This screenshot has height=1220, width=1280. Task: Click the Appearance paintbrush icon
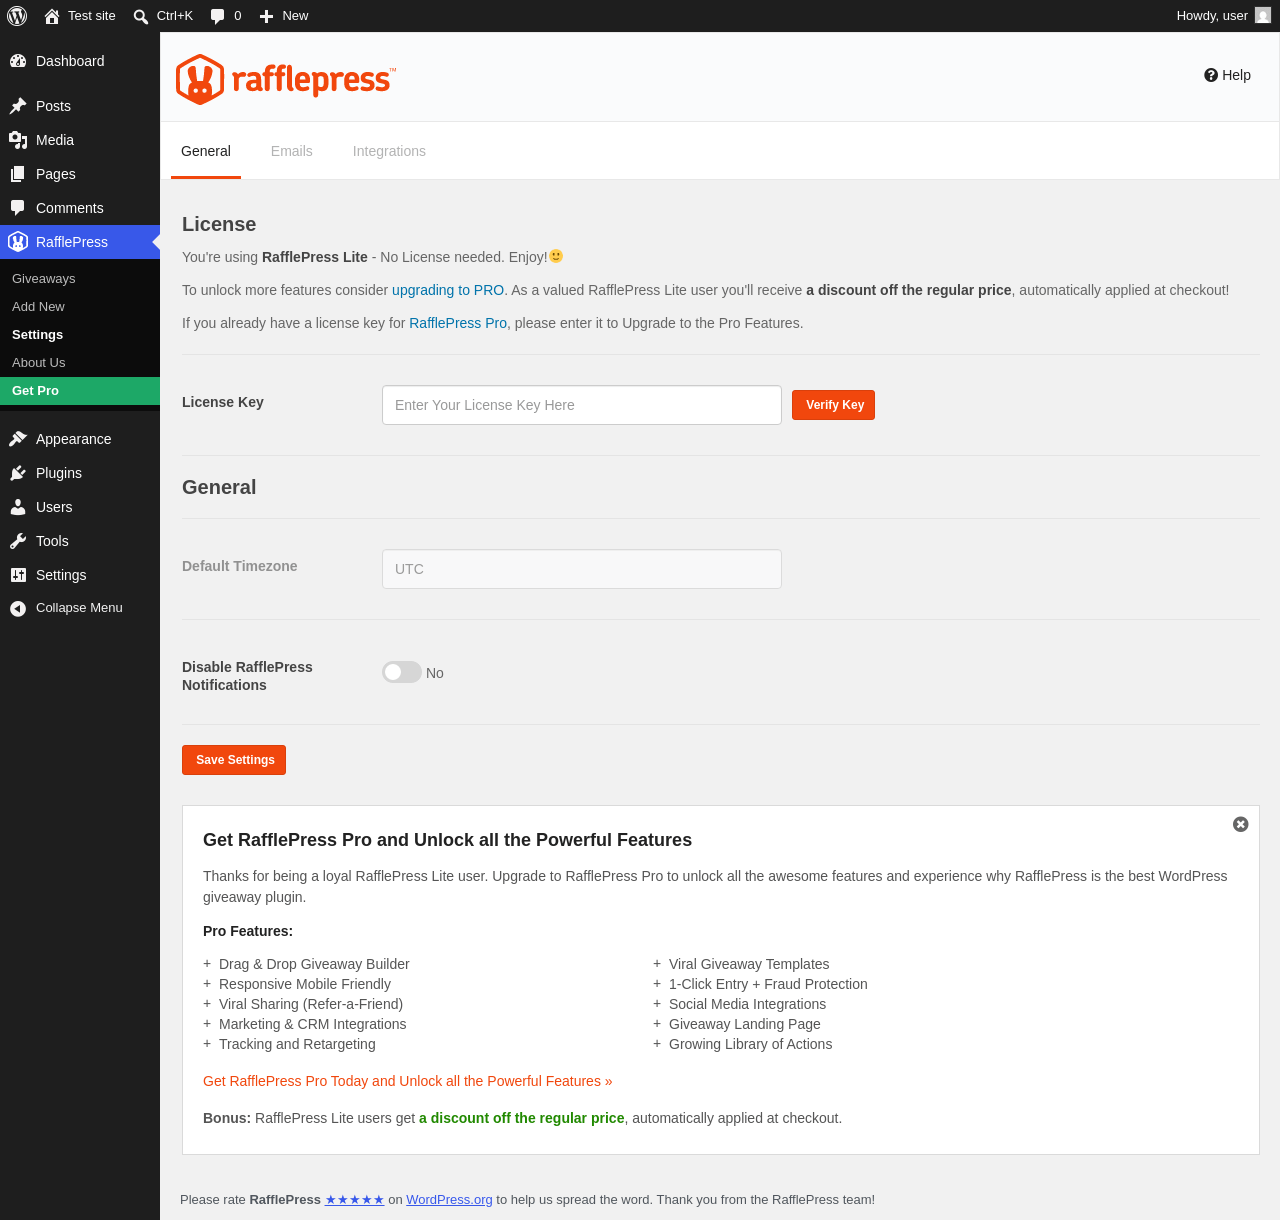pyautogui.click(x=18, y=439)
